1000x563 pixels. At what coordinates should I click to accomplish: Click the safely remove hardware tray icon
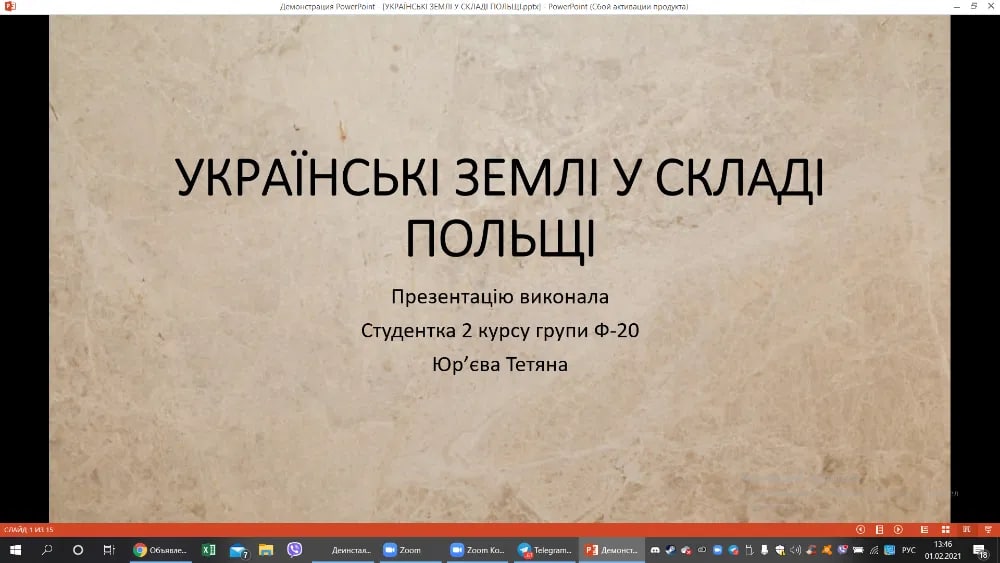tap(764, 550)
